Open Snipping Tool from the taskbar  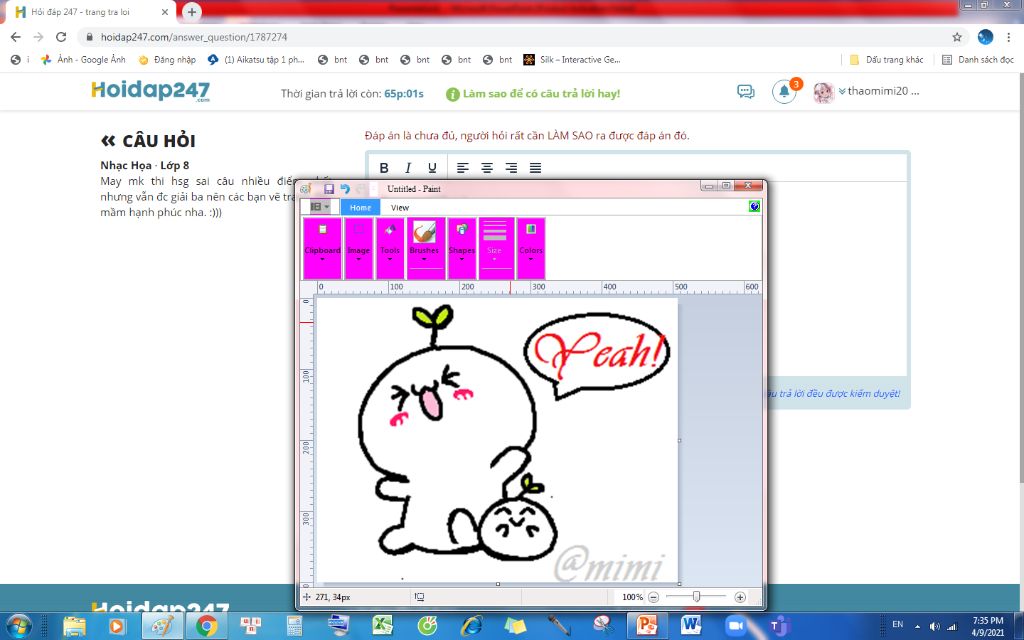coord(603,625)
